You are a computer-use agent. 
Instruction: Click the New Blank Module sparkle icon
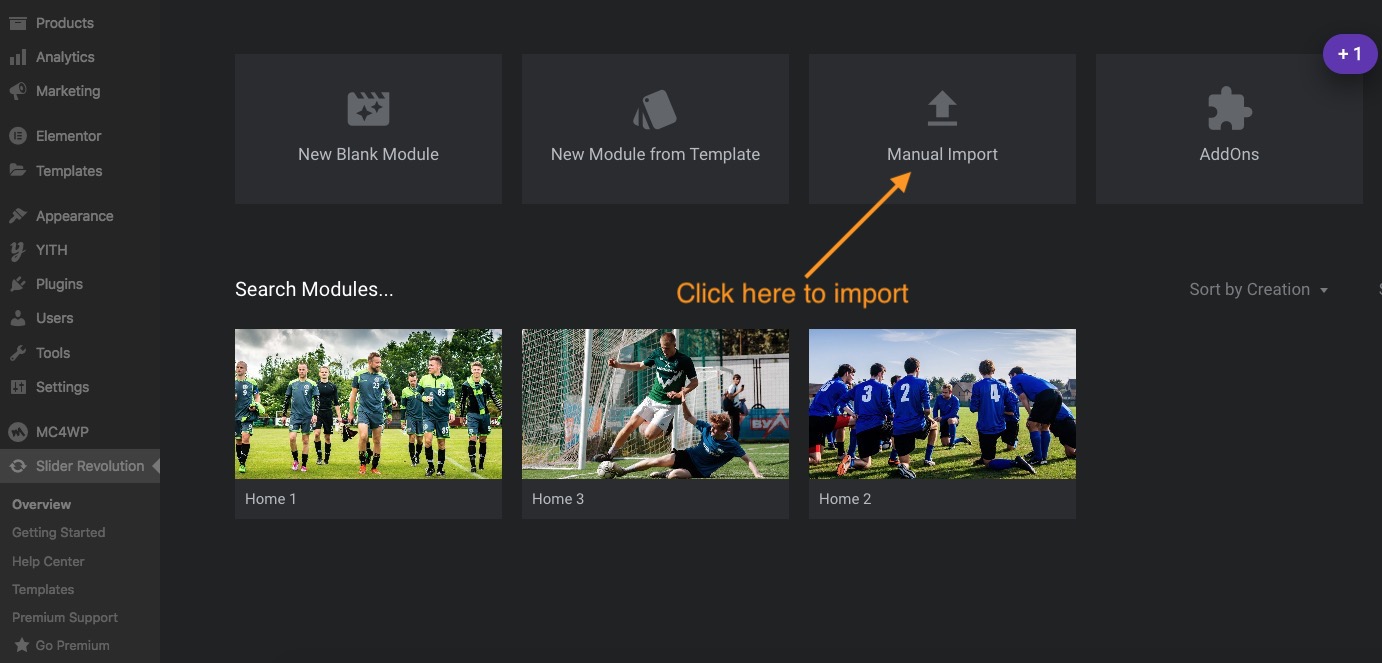click(x=368, y=109)
